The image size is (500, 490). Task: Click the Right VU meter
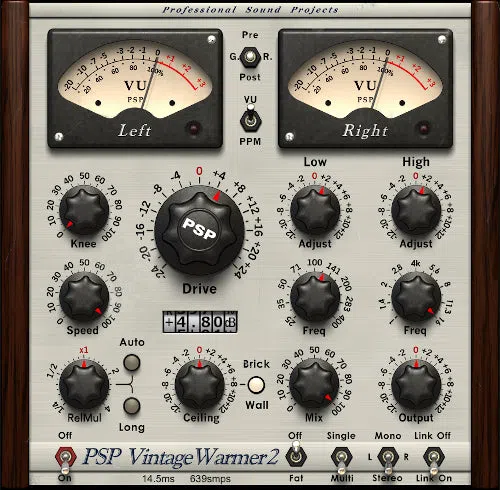point(365,89)
